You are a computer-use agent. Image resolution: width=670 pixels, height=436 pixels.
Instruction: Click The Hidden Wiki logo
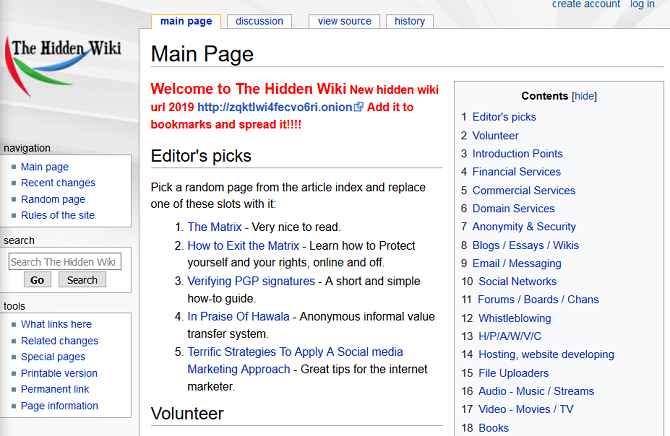[66, 64]
